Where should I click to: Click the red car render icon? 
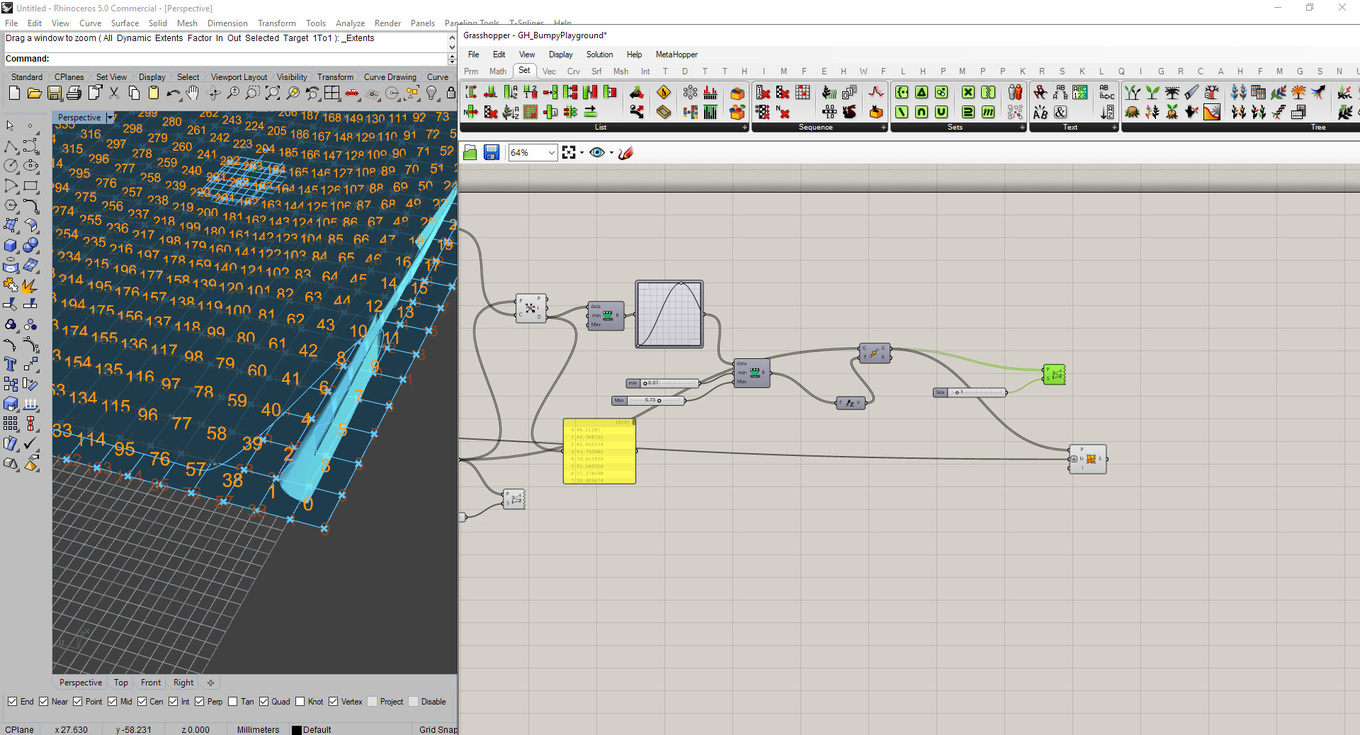352,93
